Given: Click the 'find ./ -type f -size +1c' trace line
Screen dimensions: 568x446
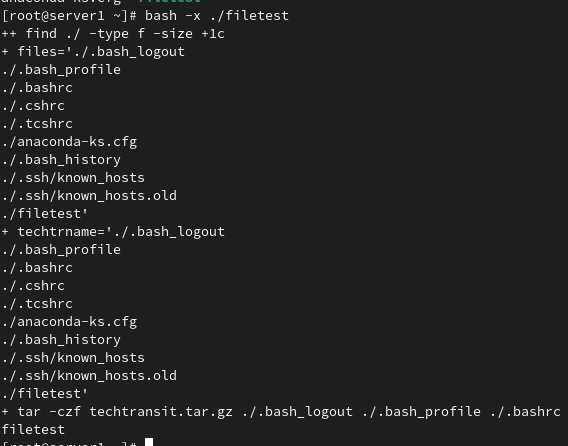Looking at the screenshot, I should click(x=125, y=34).
